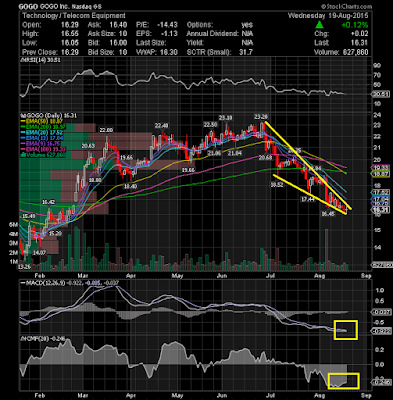This screenshot has height=400, width=393.
Task: Click the 18.87 EMA(50) axis tag
Action: (380, 174)
